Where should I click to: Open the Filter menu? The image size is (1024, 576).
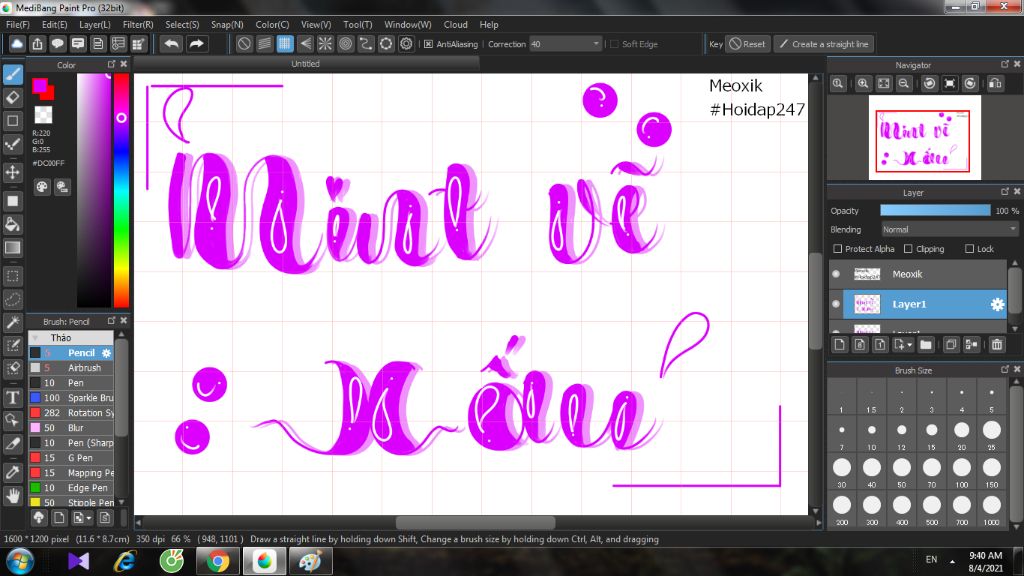138,24
